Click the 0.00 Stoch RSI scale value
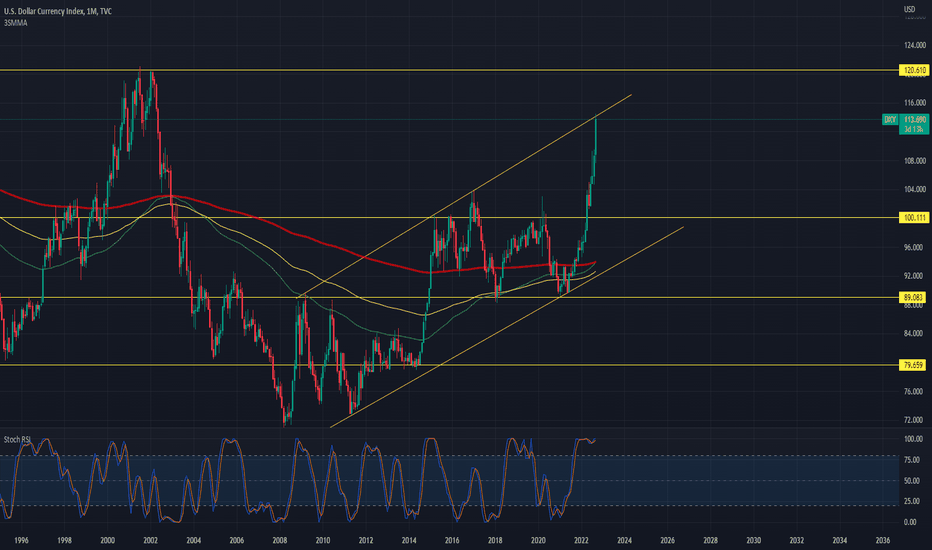932x550 pixels. point(910,522)
